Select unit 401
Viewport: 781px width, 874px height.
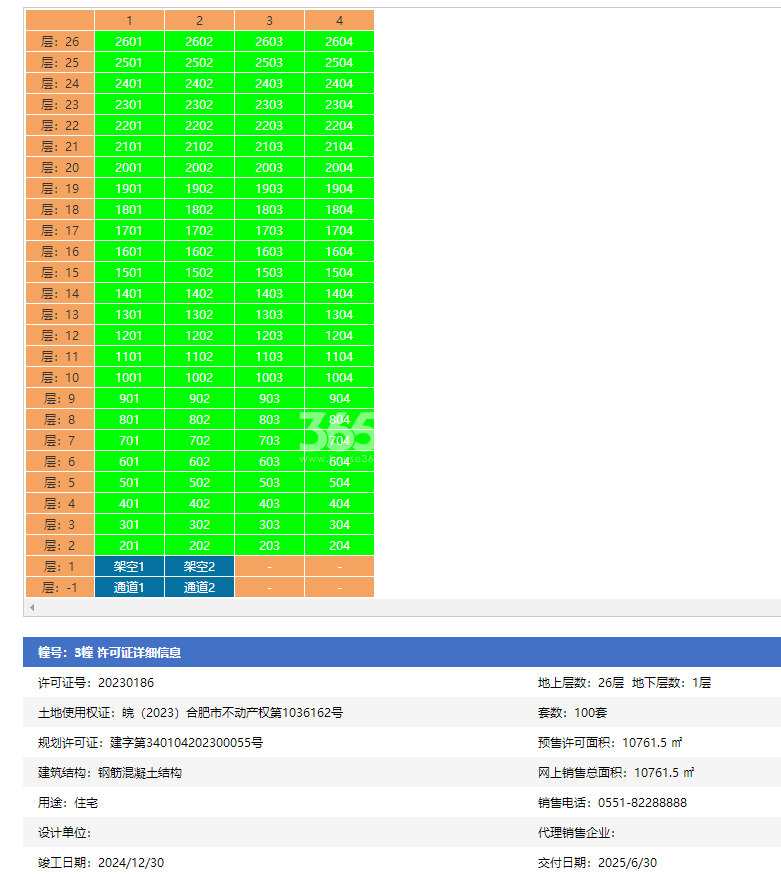129,503
